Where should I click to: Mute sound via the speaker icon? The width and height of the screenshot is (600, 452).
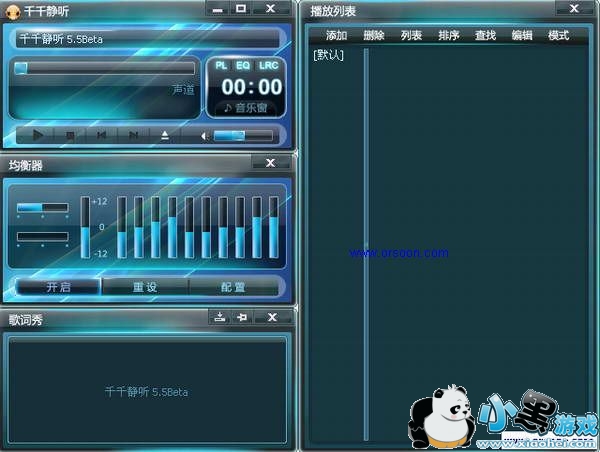pyautogui.click(x=205, y=136)
